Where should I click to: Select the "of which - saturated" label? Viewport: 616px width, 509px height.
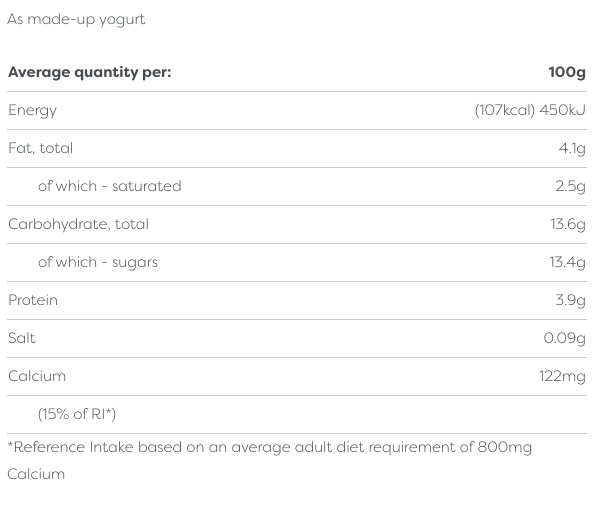click(x=110, y=186)
